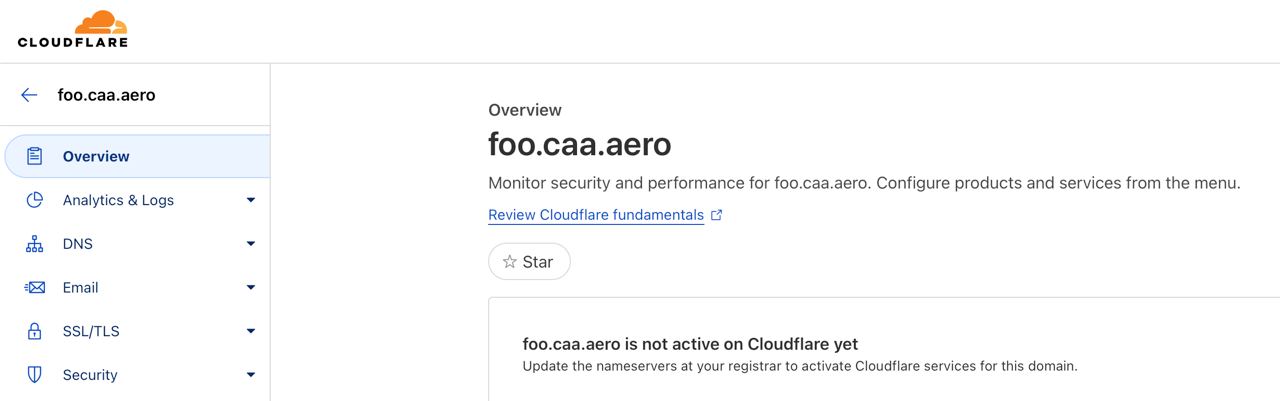Click the Security shield icon
Image resolution: width=1280 pixels, height=401 pixels.
[x=35, y=375]
